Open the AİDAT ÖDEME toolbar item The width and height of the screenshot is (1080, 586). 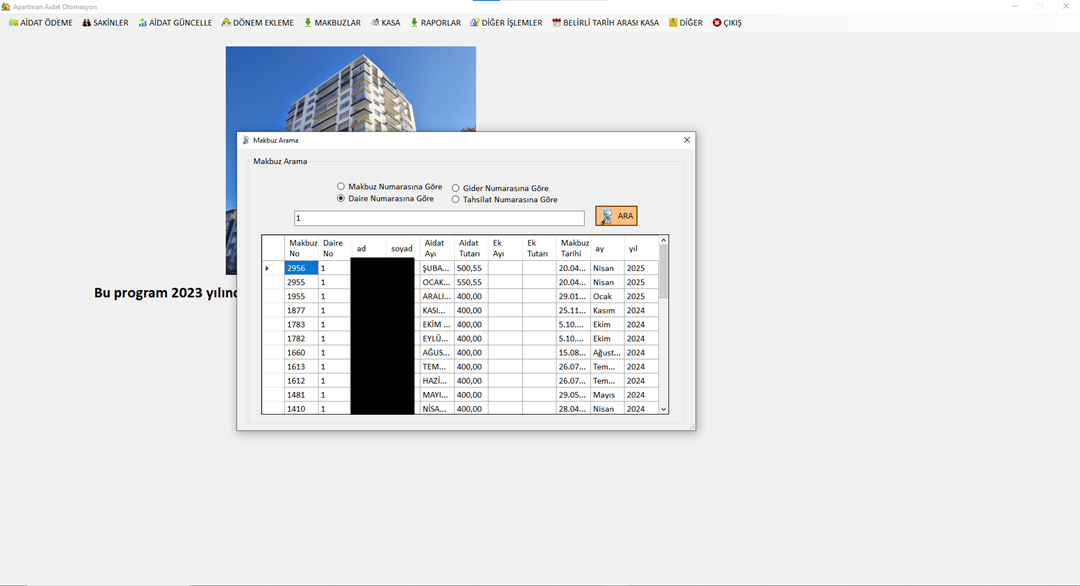[x=41, y=23]
